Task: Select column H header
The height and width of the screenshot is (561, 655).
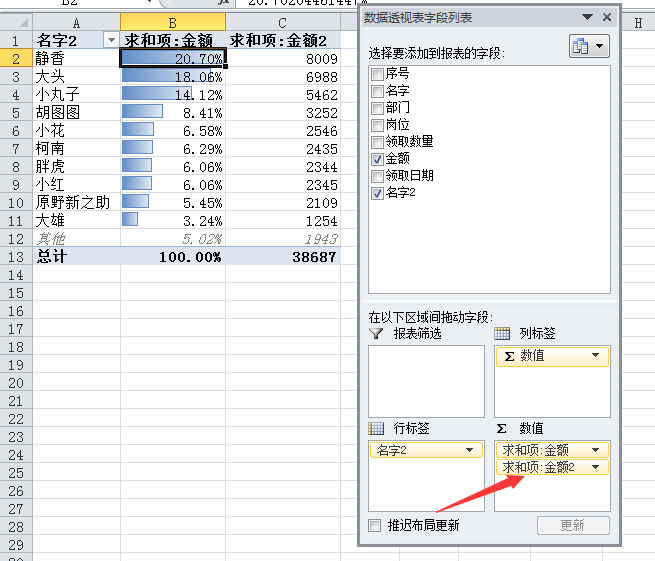Action: click(638, 23)
